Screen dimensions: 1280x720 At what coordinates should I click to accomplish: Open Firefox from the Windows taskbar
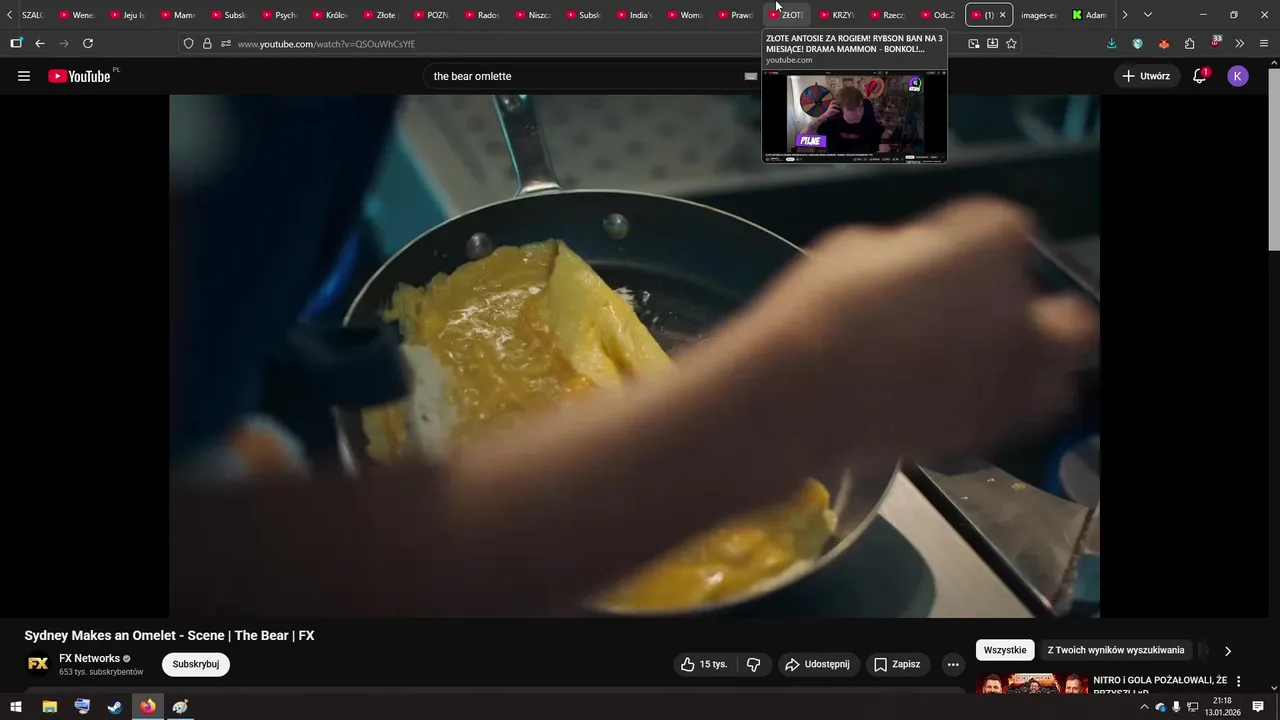click(148, 707)
